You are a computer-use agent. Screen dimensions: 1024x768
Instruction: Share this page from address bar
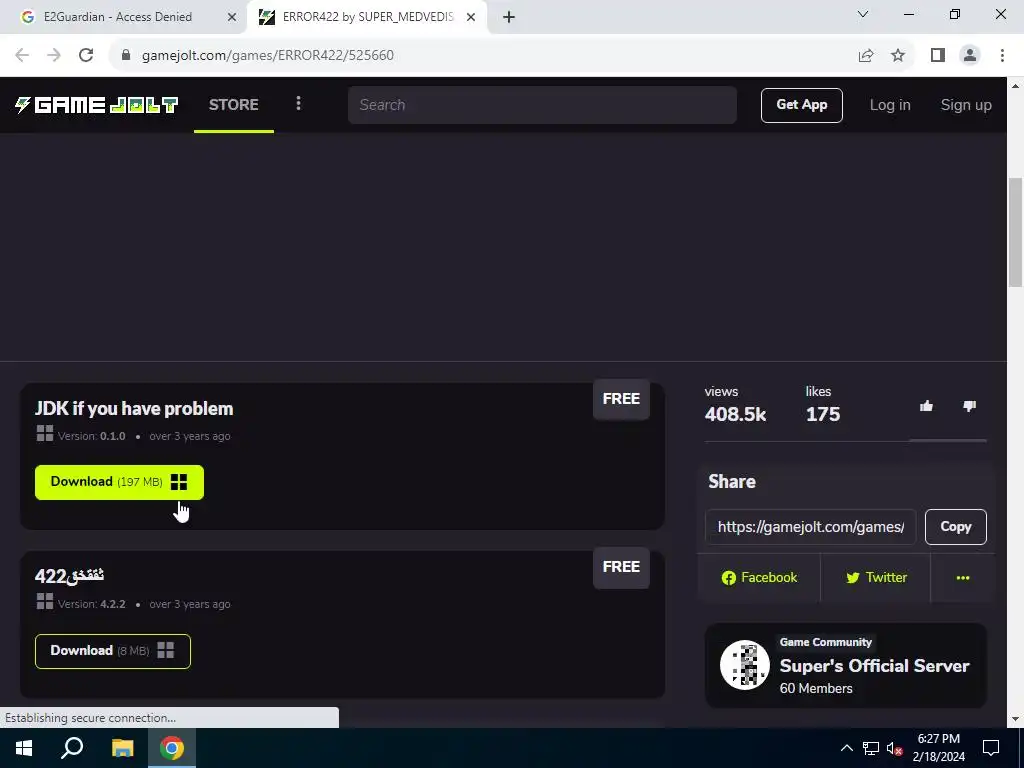(866, 56)
